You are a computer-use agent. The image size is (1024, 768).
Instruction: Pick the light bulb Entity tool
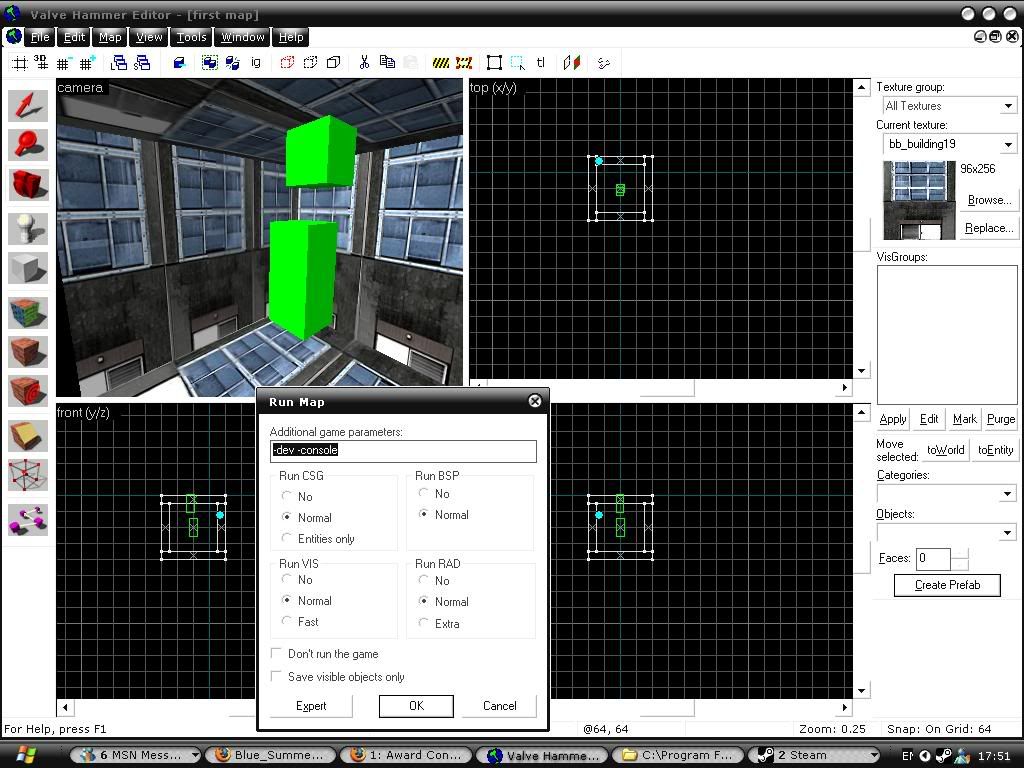pos(28,229)
